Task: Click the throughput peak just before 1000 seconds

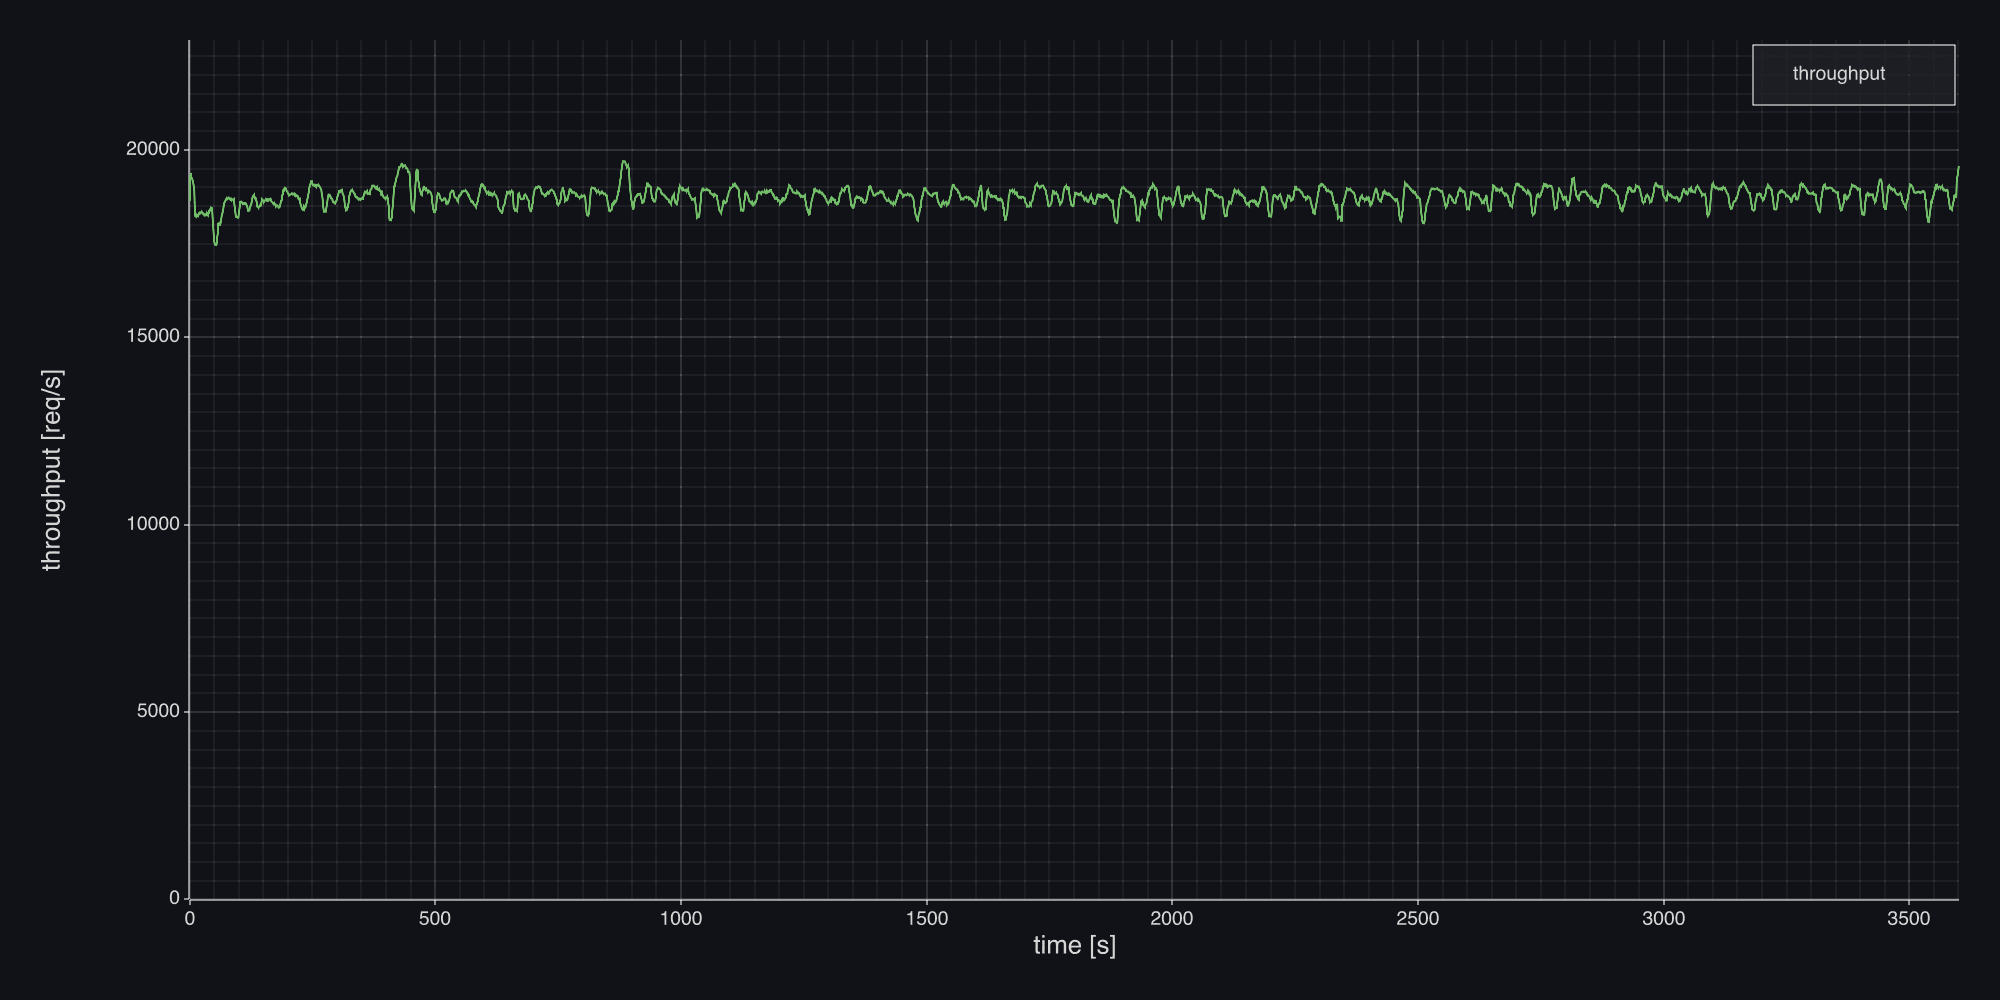Action: [x=625, y=162]
